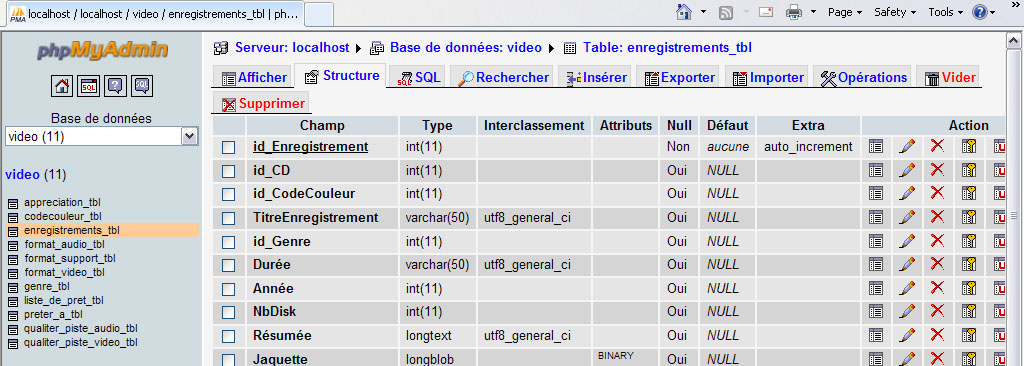Screen dimensions: 1024x366
Task: Click the red Vider tab
Action: pos(950,77)
